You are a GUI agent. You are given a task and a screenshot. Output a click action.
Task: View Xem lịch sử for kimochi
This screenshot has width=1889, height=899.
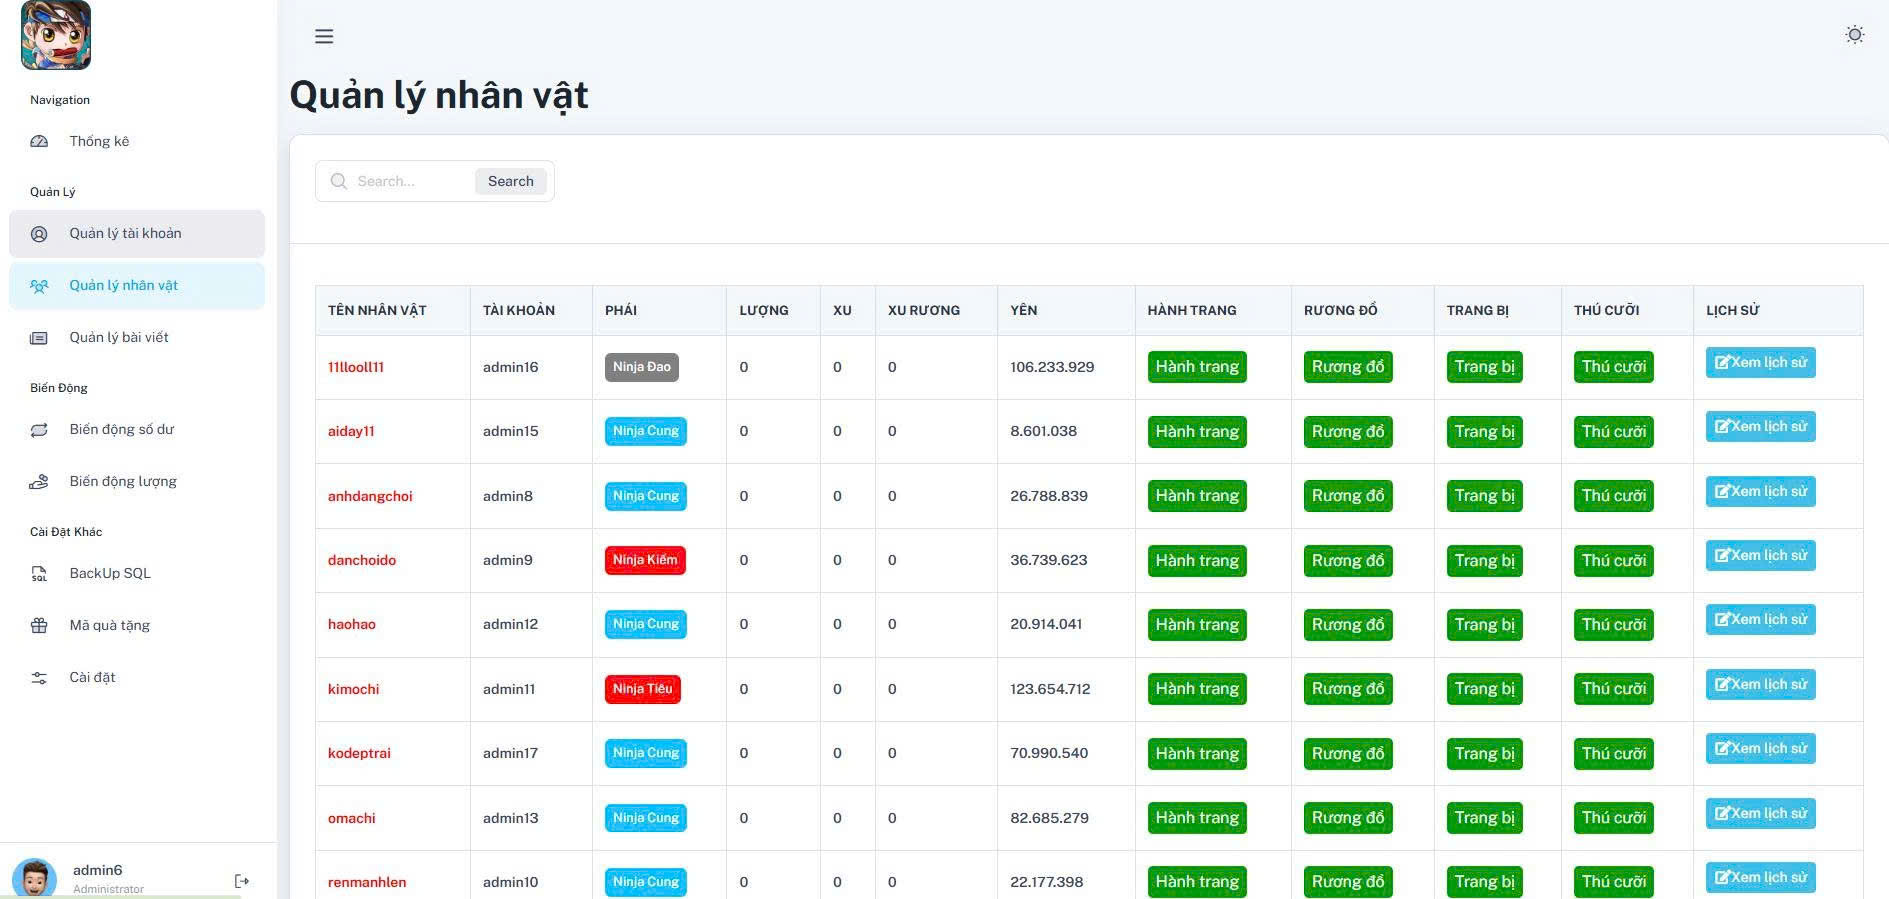(1760, 685)
